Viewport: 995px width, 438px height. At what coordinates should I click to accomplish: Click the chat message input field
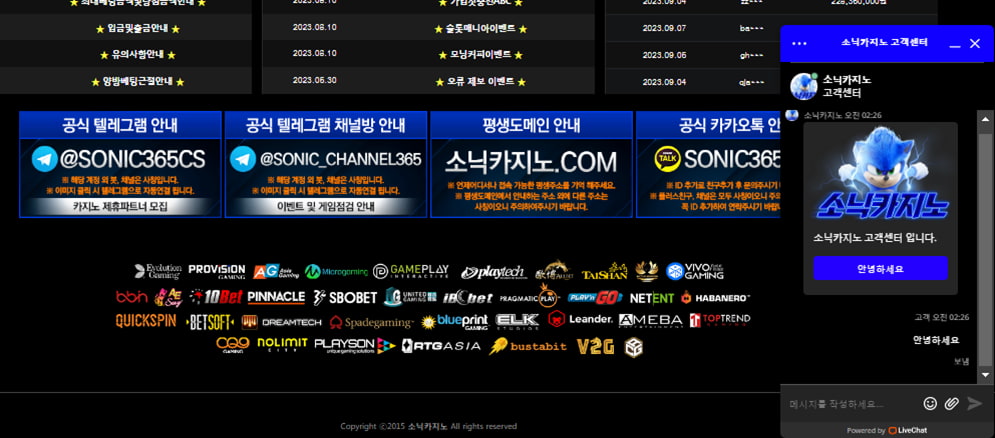(x=850, y=404)
